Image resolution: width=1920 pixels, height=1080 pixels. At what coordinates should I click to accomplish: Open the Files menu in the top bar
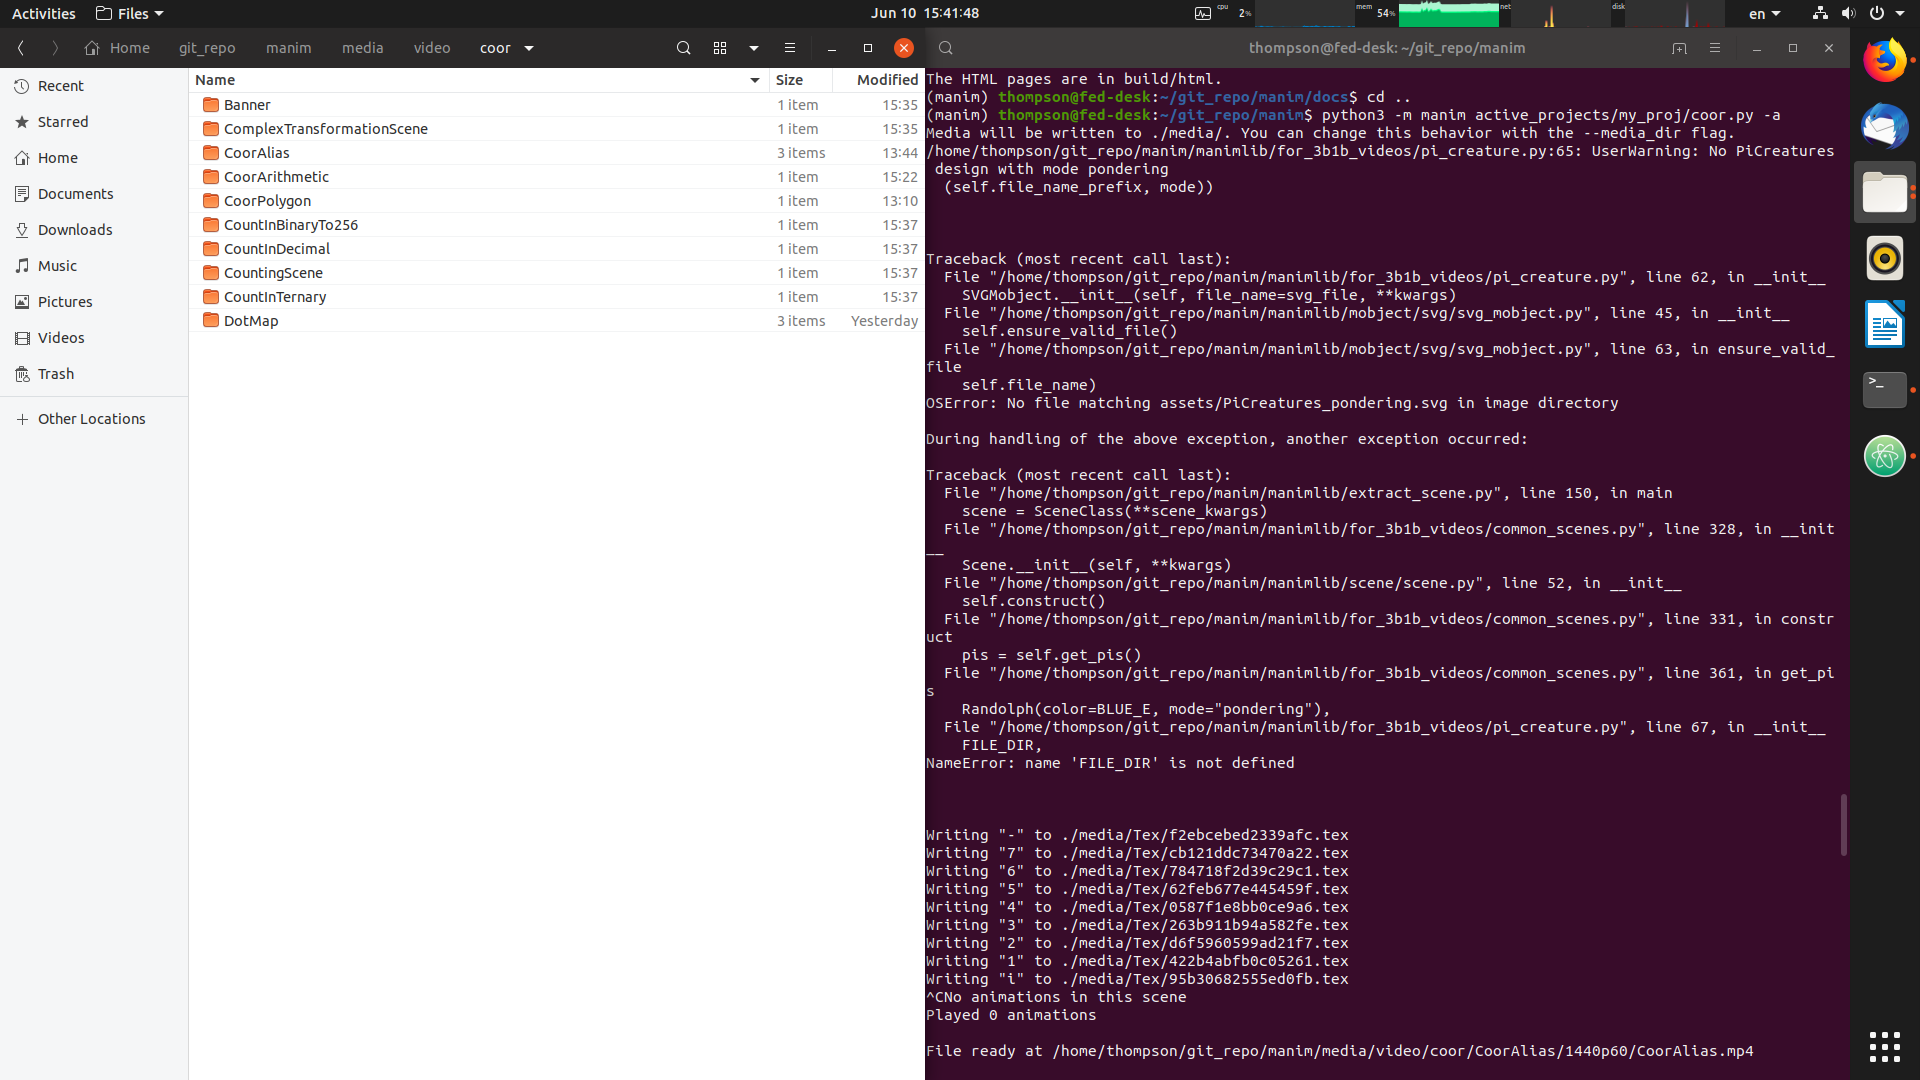tap(128, 13)
